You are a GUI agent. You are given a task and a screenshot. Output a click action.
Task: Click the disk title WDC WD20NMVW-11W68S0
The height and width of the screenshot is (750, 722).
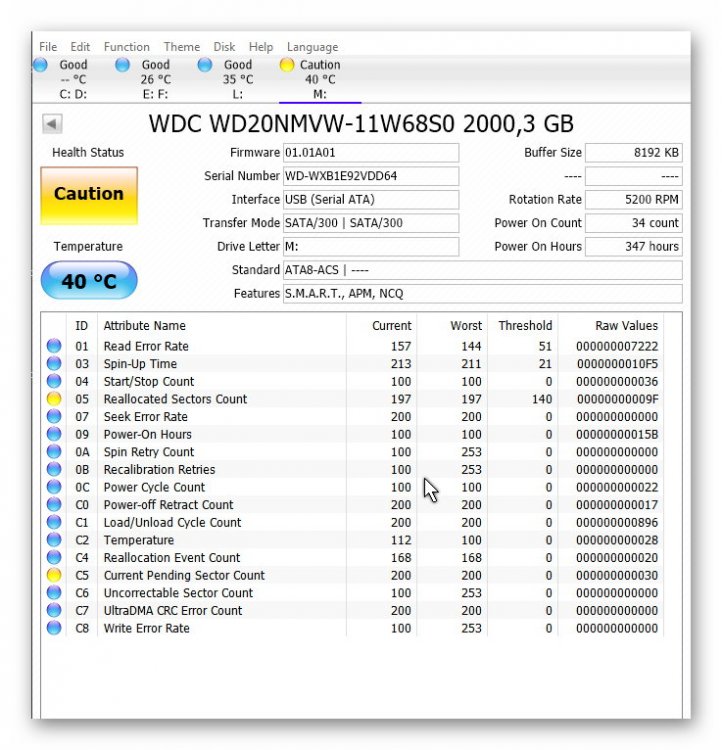pyautogui.click(x=301, y=124)
